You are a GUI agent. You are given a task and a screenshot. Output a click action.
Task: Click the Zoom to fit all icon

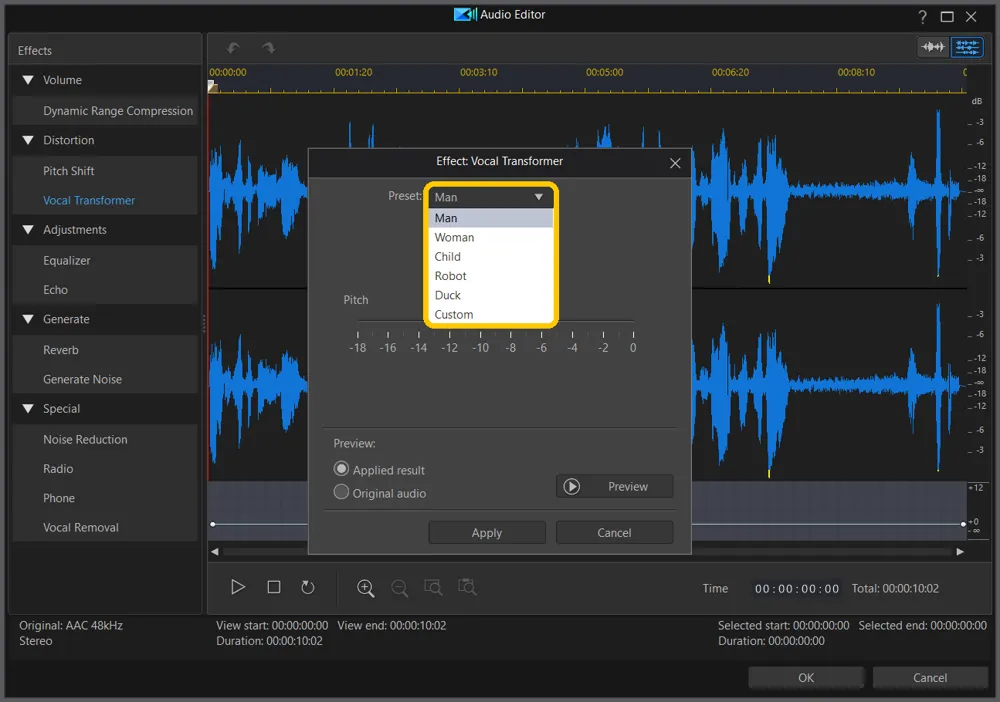pos(467,587)
